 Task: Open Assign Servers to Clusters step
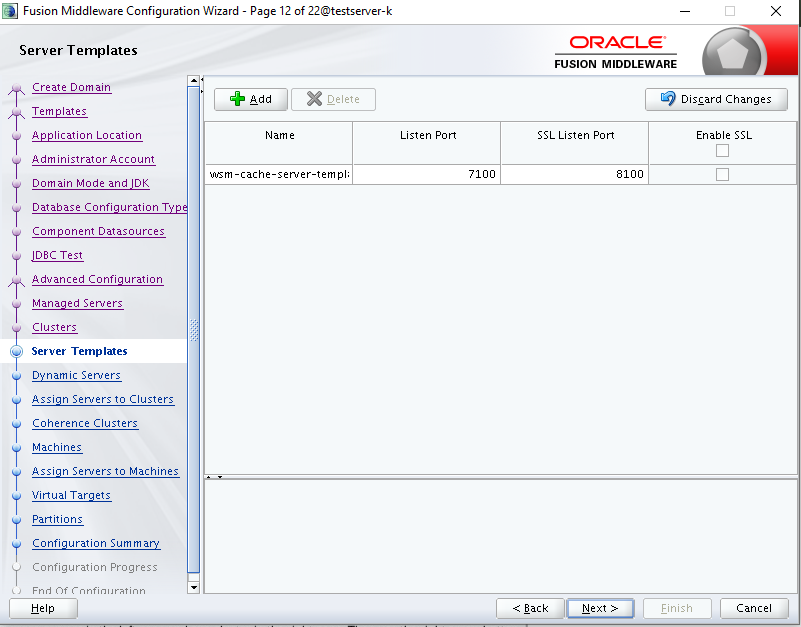103,400
